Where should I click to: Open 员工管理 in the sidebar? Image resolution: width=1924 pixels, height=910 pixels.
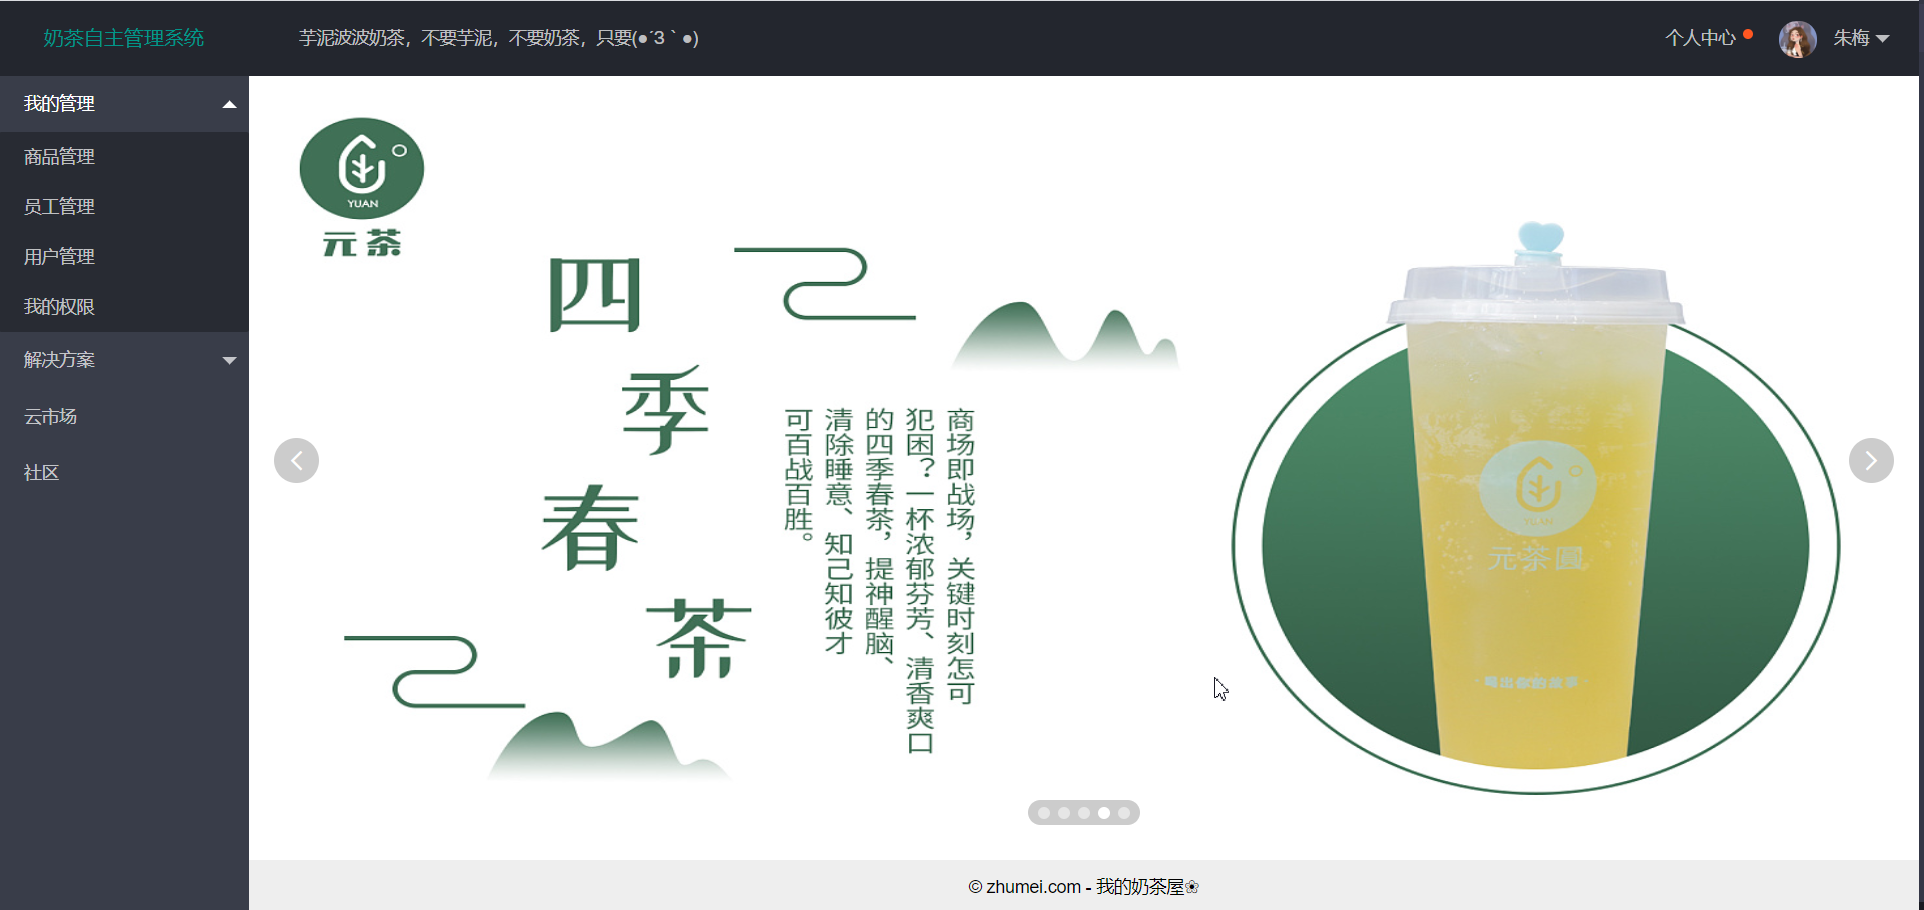[124, 207]
